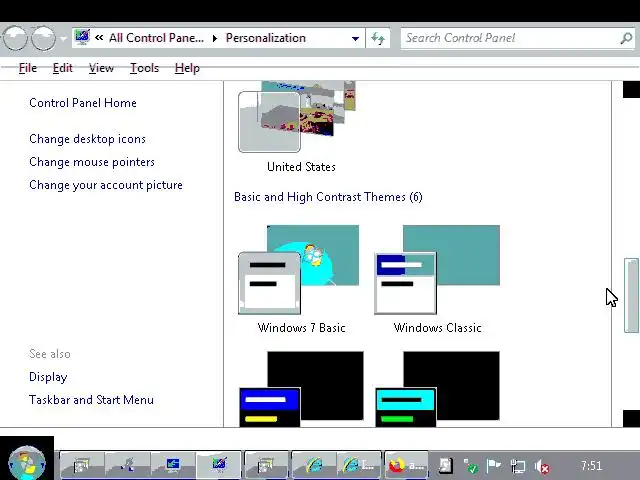The width and height of the screenshot is (640, 480).
Task: Click the document tray icon
Action: (445, 465)
